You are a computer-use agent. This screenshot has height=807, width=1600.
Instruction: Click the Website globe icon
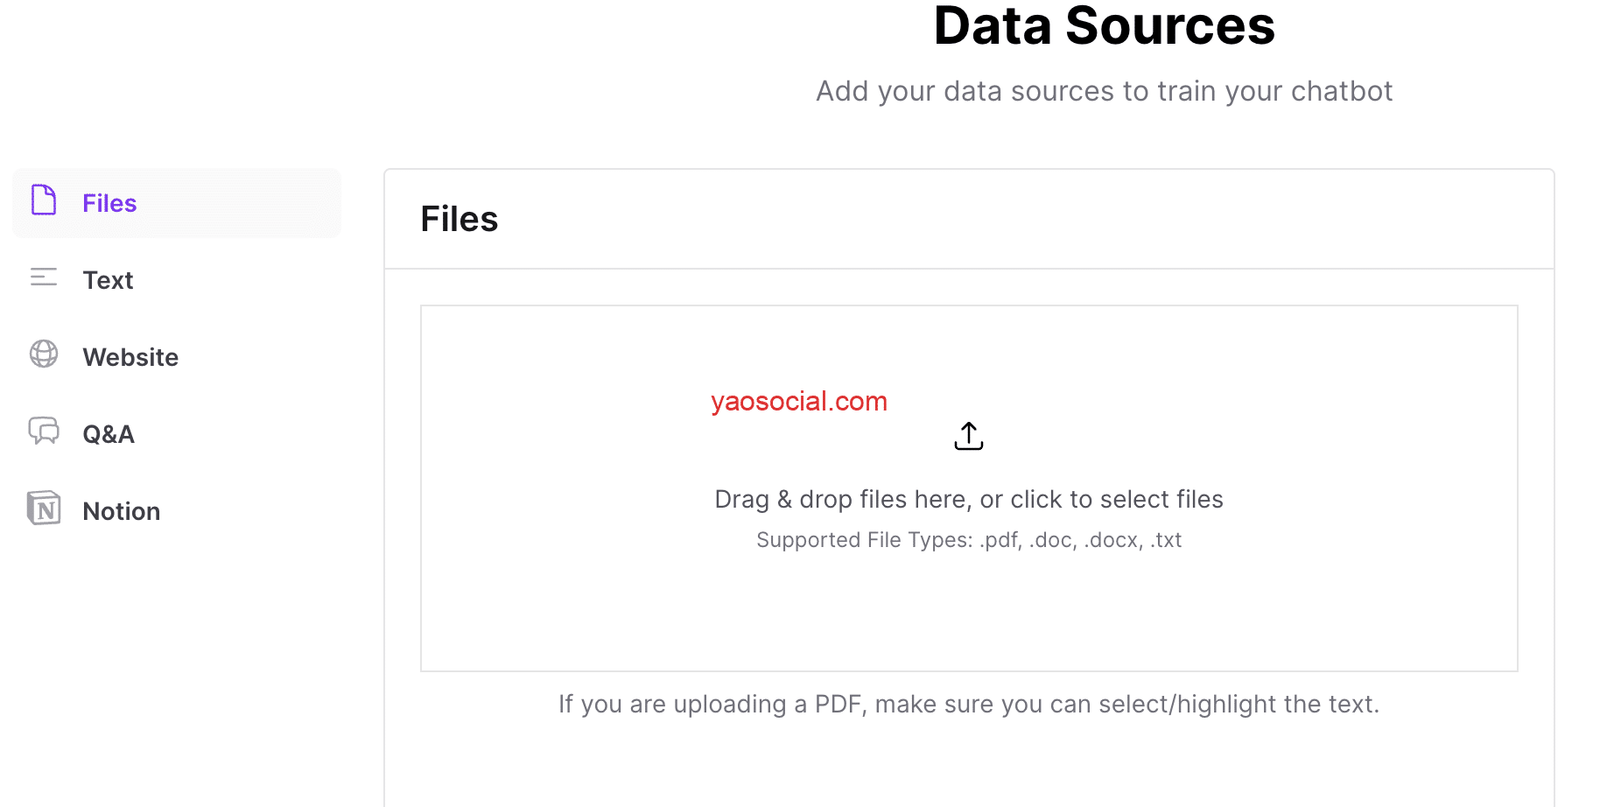point(44,354)
